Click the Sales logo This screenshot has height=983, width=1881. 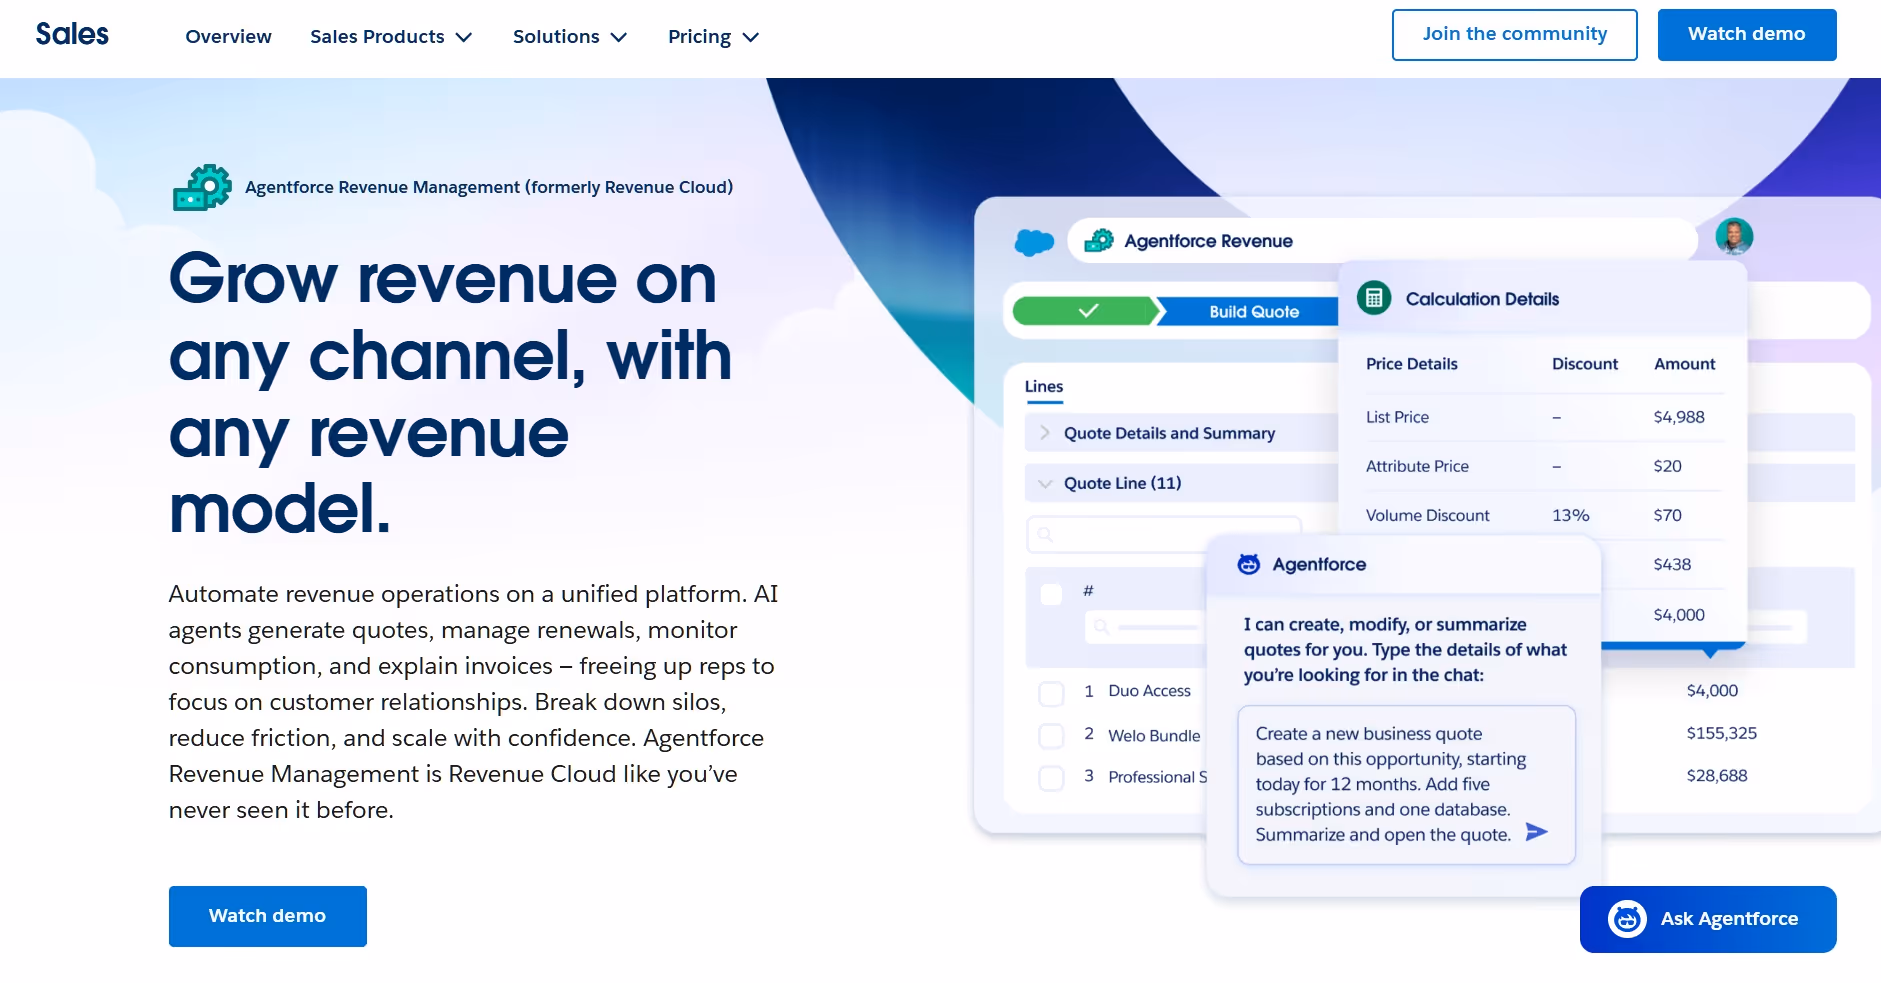point(72,34)
